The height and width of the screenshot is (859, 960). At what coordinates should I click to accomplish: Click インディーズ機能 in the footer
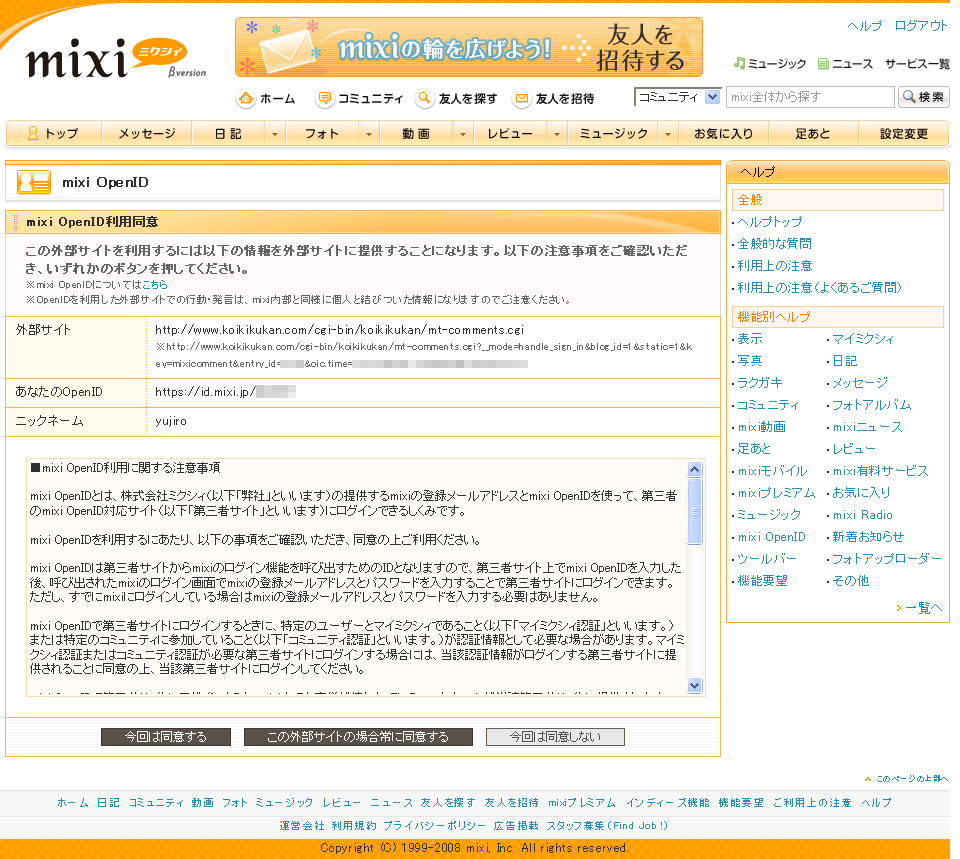pyautogui.click(x=667, y=803)
